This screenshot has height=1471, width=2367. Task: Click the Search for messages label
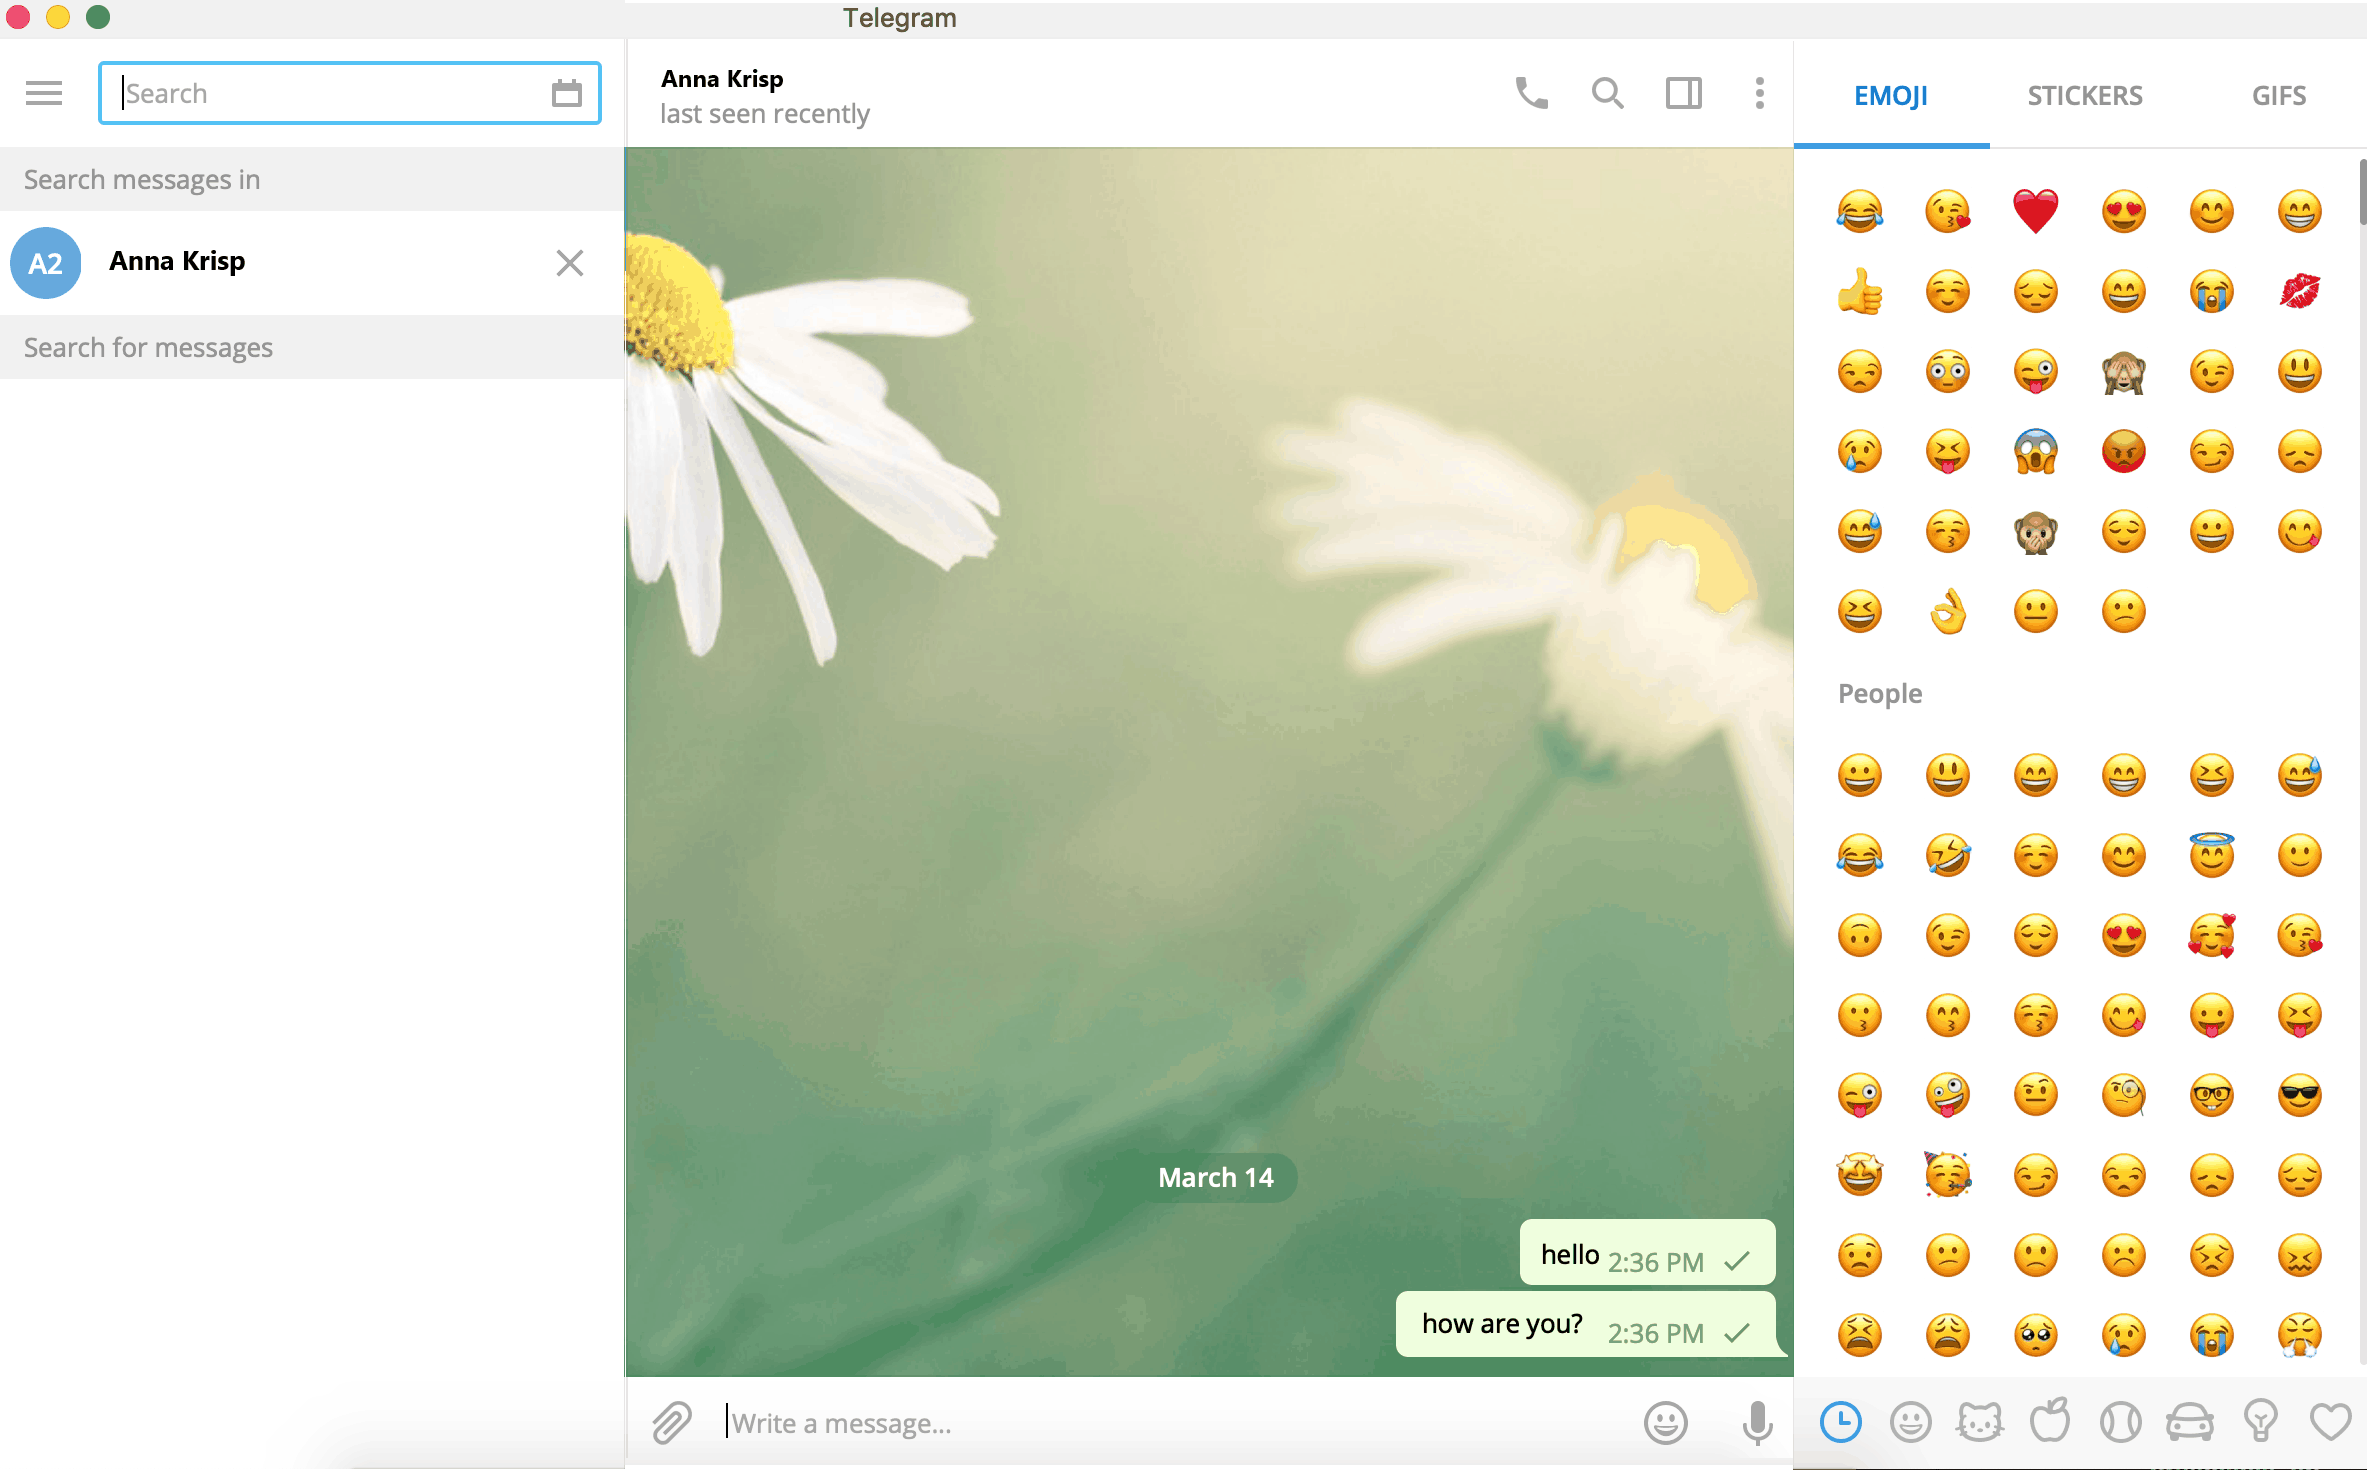click(x=148, y=347)
